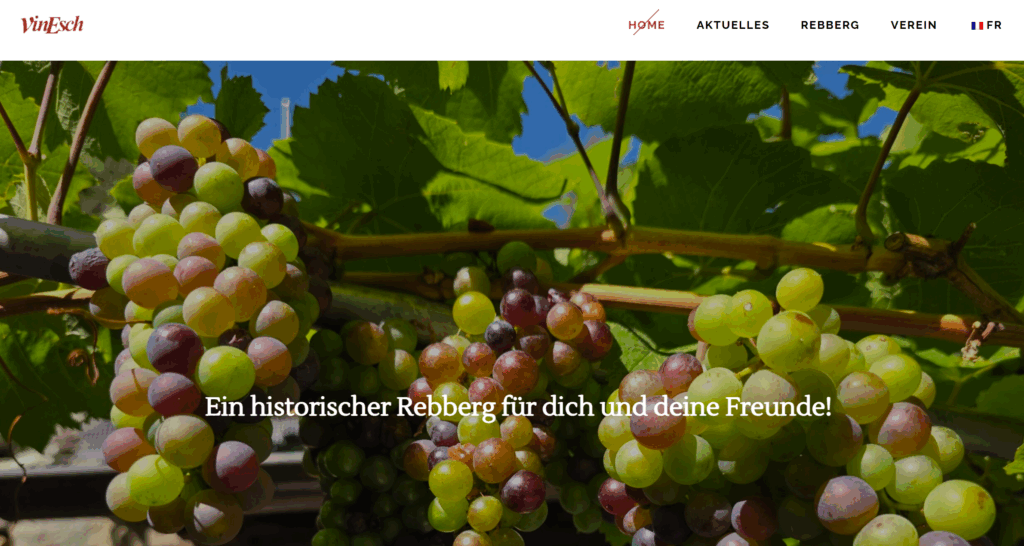Screen dimensions: 1024x546
Task: Click the diagonal slash over the HOME label
Action: click(x=646, y=22)
